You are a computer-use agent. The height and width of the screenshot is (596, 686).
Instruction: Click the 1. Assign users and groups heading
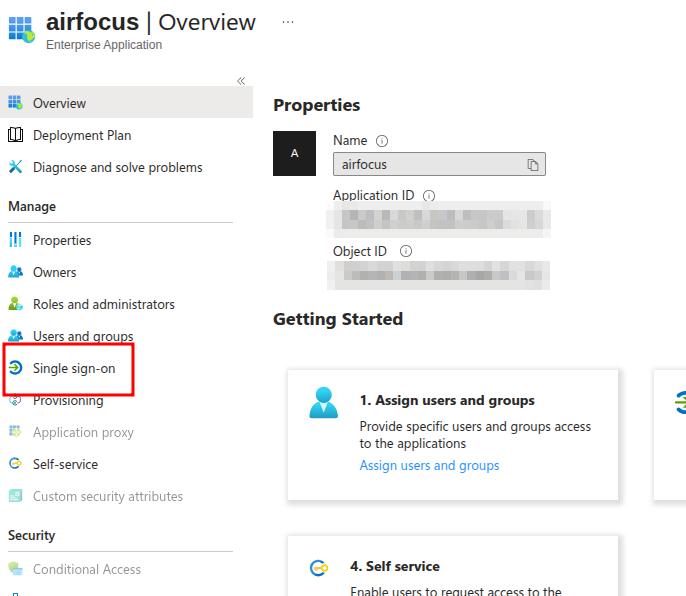[x=447, y=400]
